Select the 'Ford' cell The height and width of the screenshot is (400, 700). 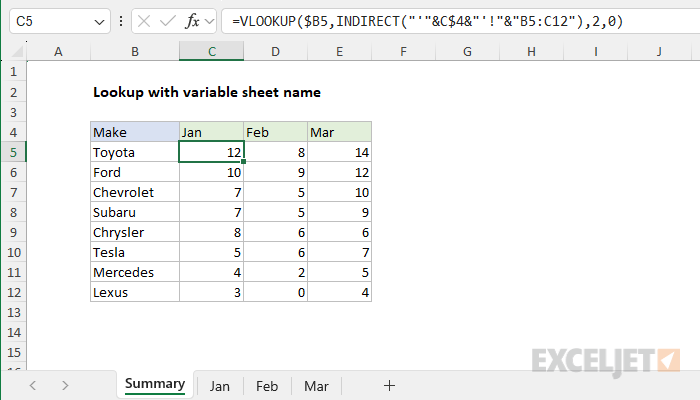(x=135, y=172)
